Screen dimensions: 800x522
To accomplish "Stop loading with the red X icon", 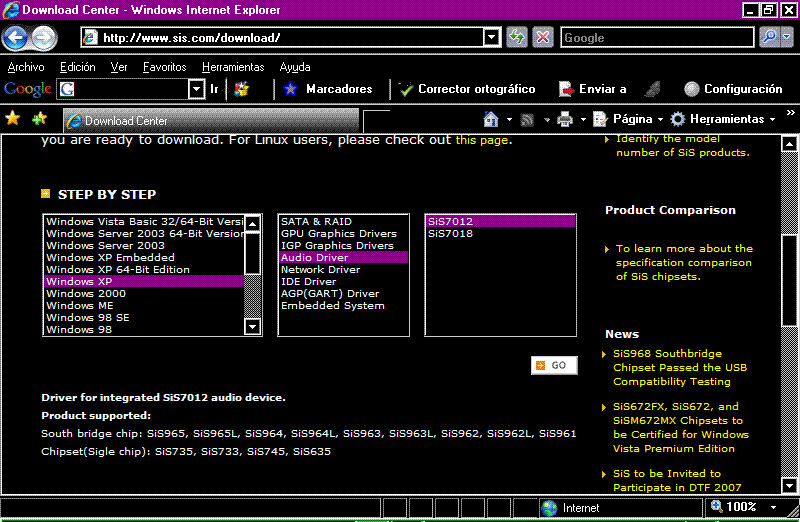I will (x=543, y=37).
